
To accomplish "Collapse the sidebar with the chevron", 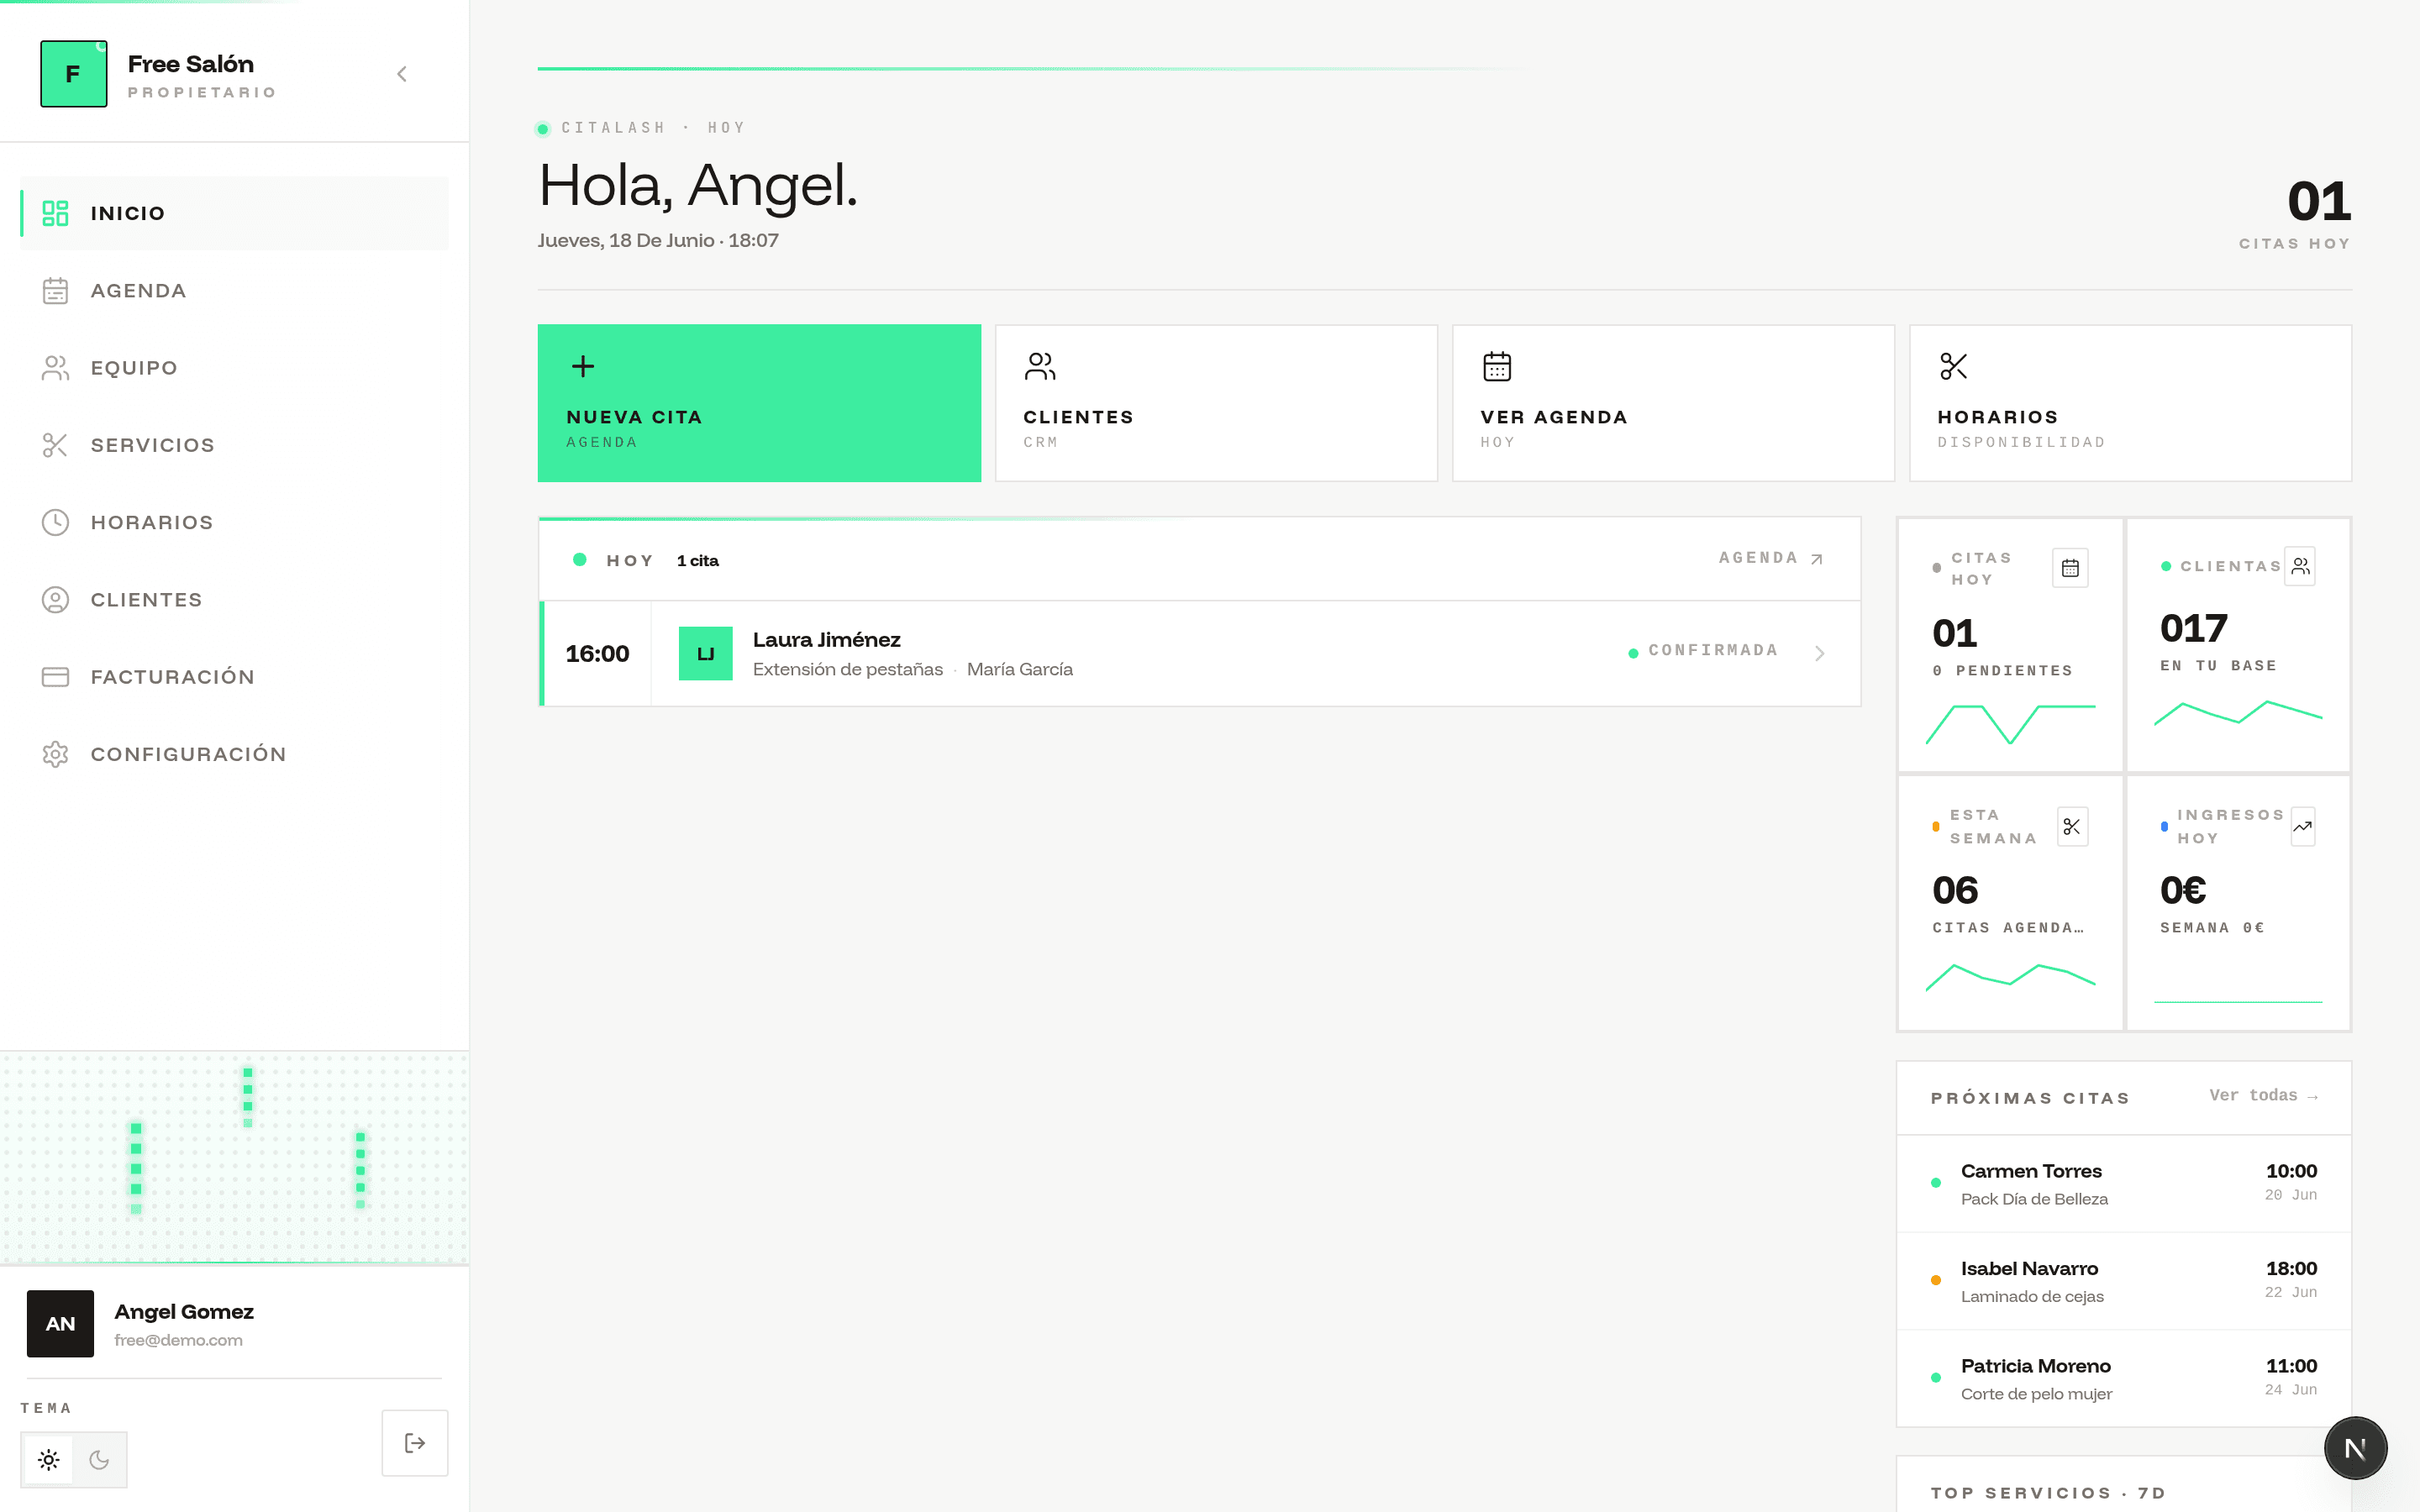I will pyautogui.click(x=402, y=74).
